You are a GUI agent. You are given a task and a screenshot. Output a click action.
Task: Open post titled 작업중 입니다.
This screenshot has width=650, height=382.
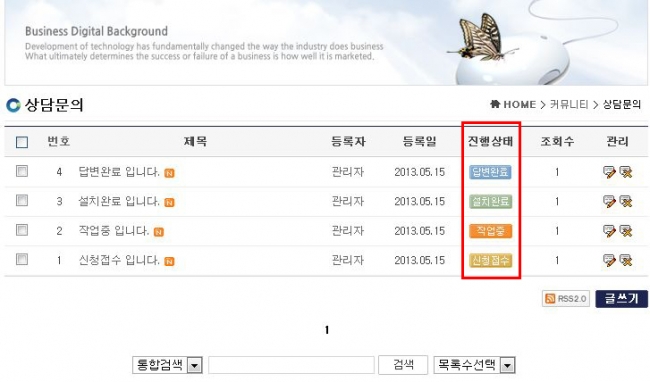114,230
